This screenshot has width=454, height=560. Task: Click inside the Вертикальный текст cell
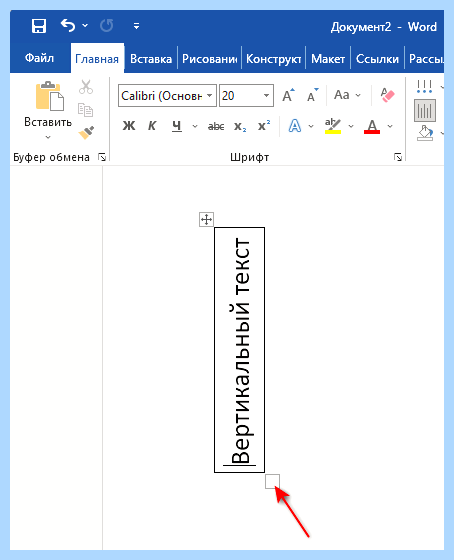(x=239, y=350)
